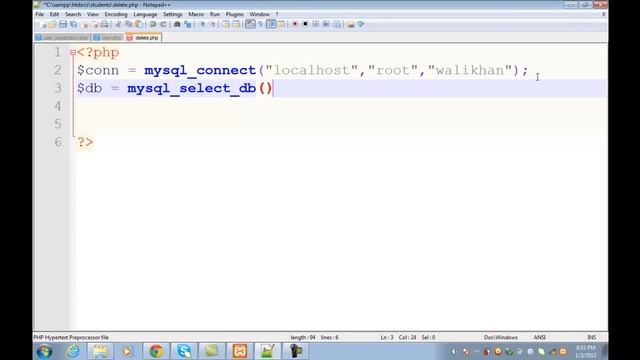
Task: Run macro multiple times icon
Action: click(326, 24)
